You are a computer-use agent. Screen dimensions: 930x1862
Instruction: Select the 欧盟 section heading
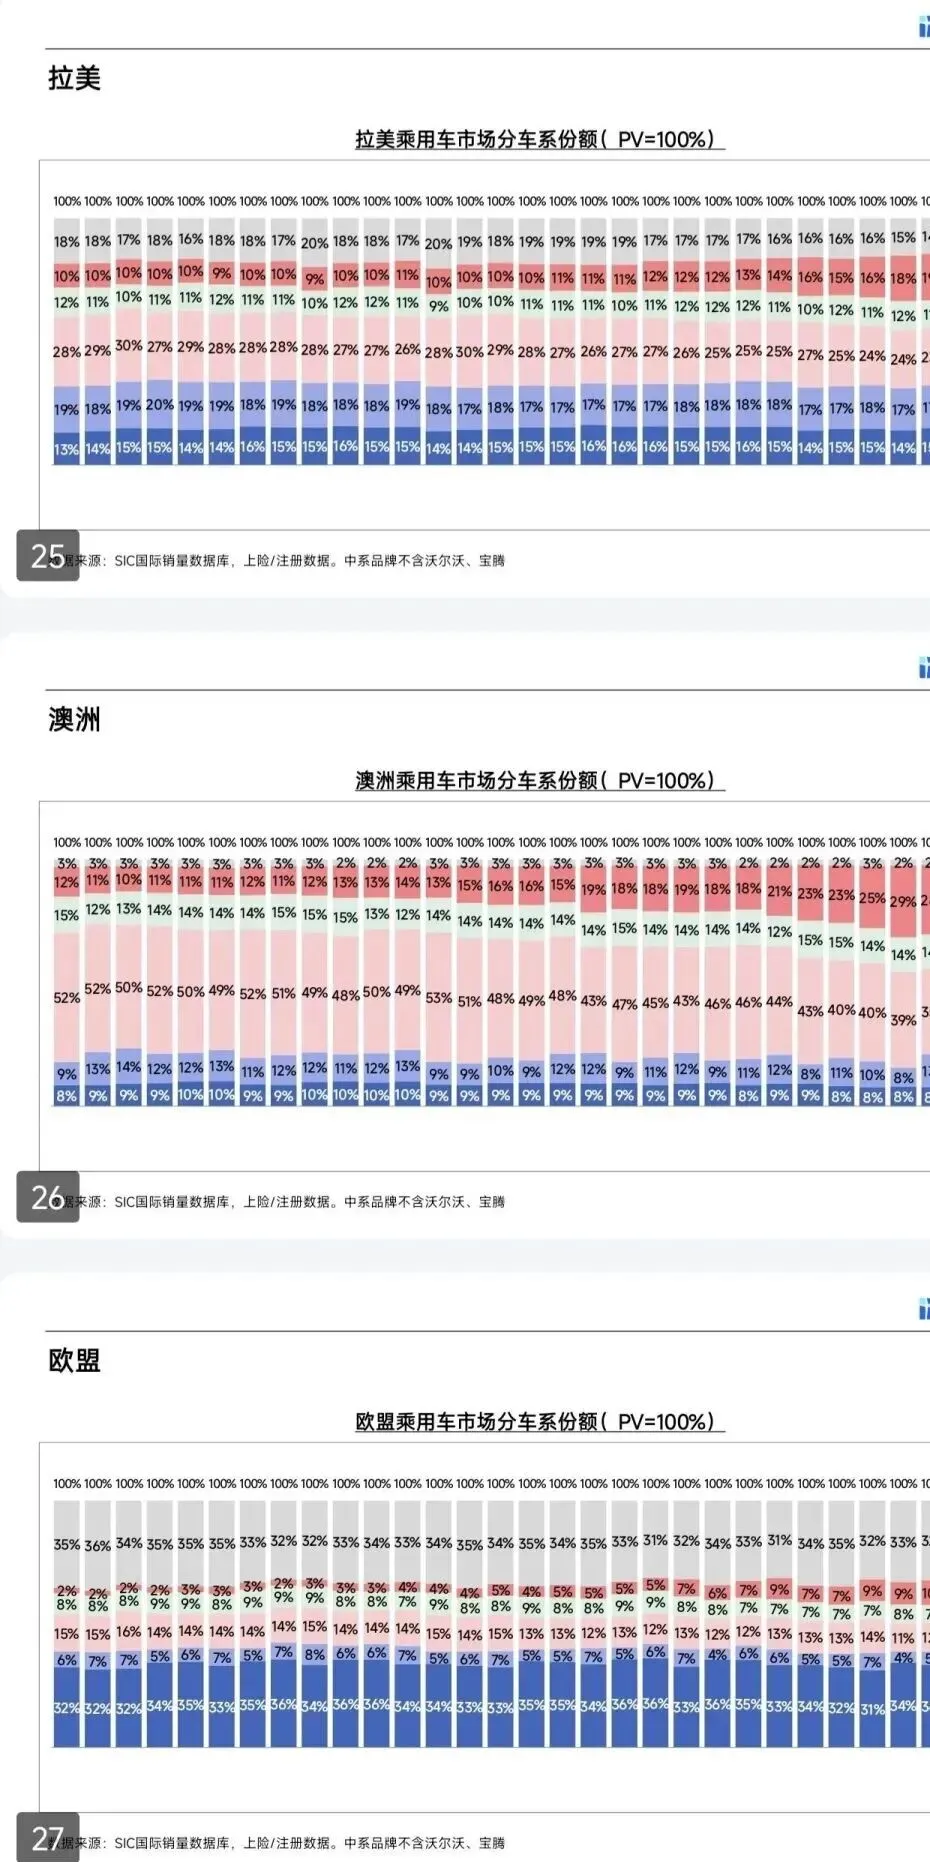(74, 1360)
